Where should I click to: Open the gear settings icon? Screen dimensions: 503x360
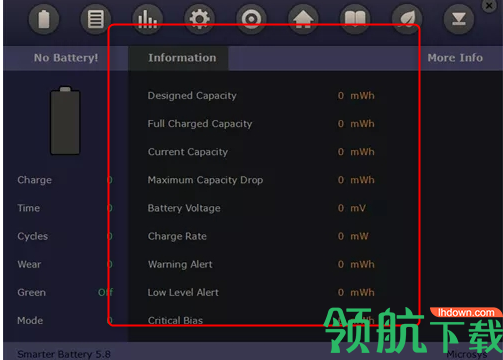pyautogui.click(x=199, y=19)
